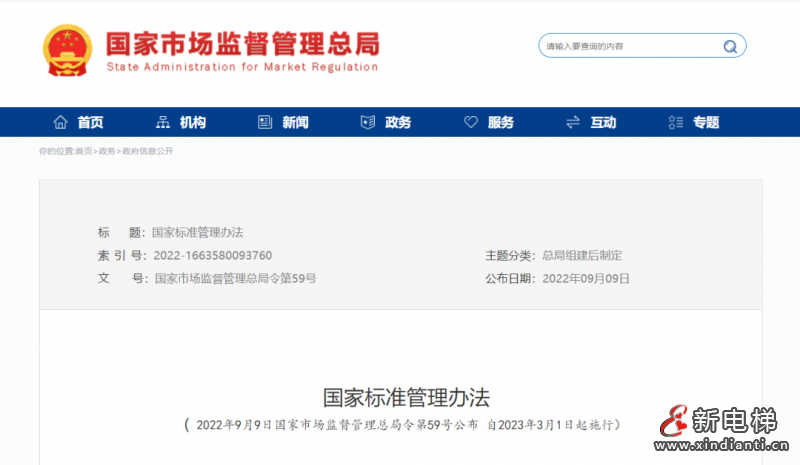Click the heart icon beside 服务
Viewport: 800px width, 465px height.
coord(471,122)
